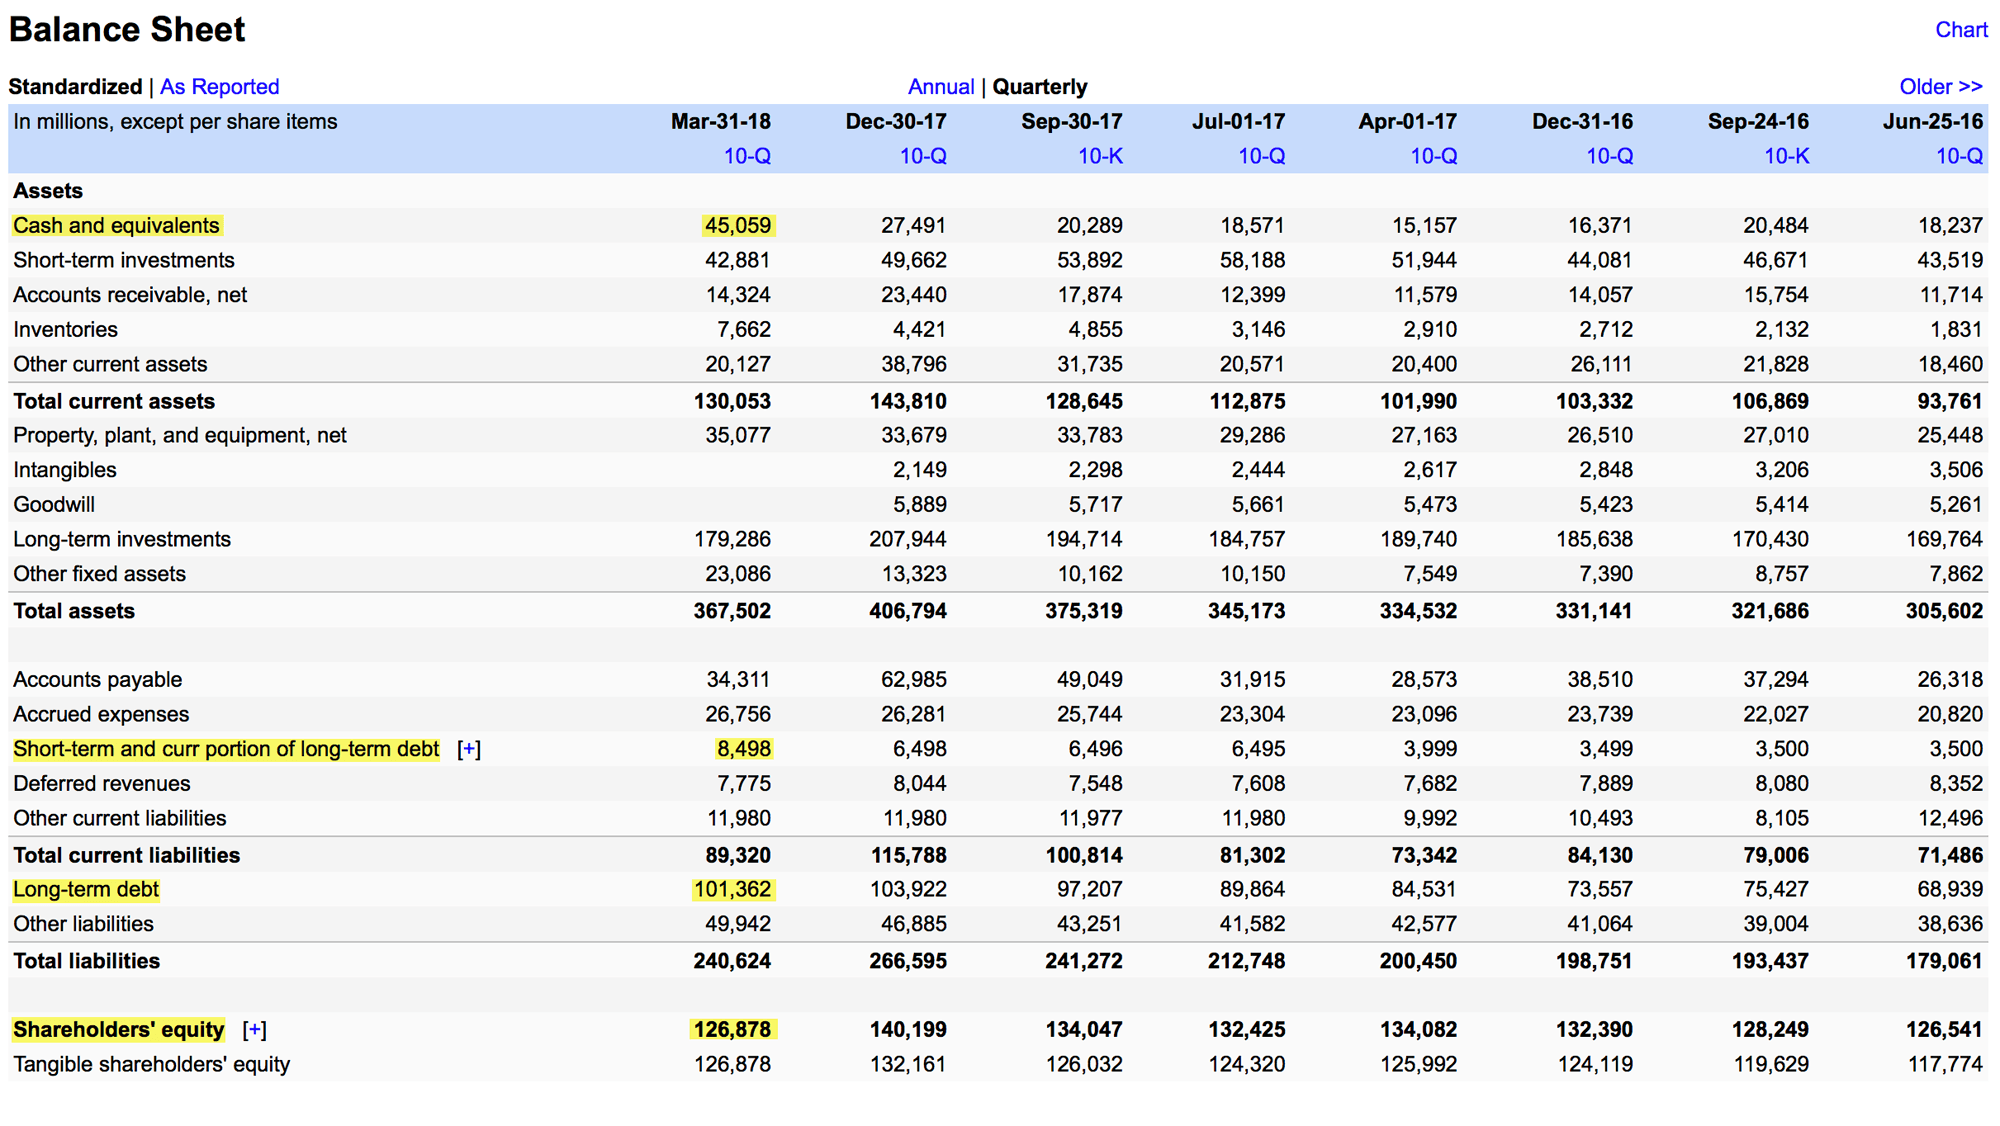Open the Sep-24-16 10-K filing
Image resolution: width=2000 pixels, height=1126 pixels.
point(1786,156)
